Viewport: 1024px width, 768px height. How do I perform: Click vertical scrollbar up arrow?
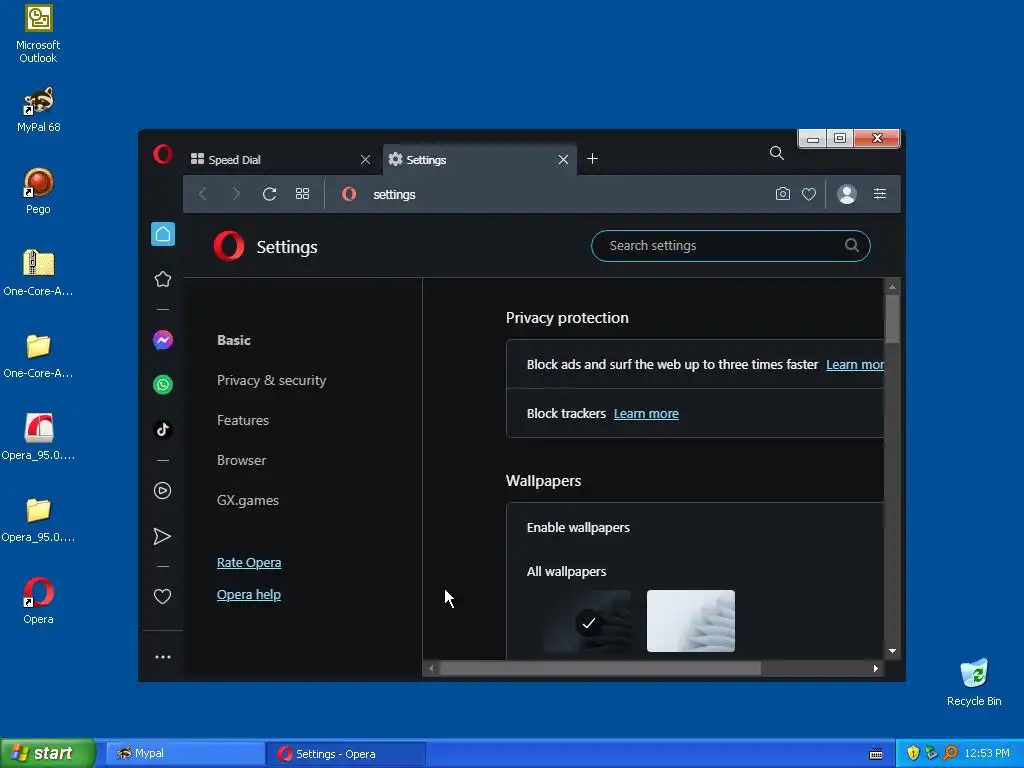(x=892, y=287)
